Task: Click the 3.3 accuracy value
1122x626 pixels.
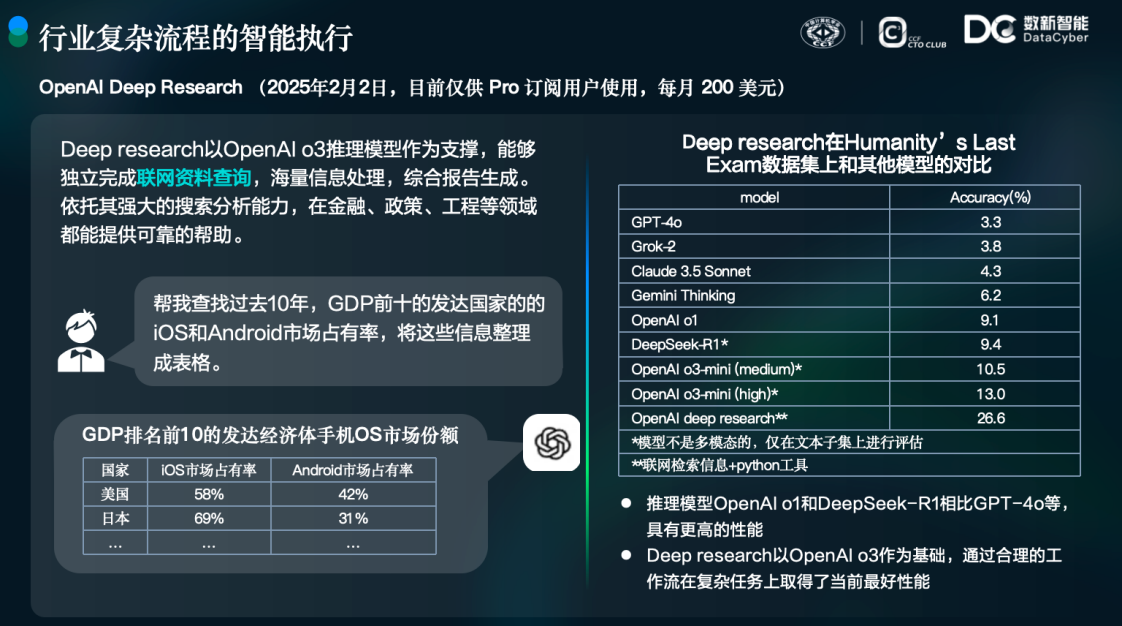Action: point(990,222)
